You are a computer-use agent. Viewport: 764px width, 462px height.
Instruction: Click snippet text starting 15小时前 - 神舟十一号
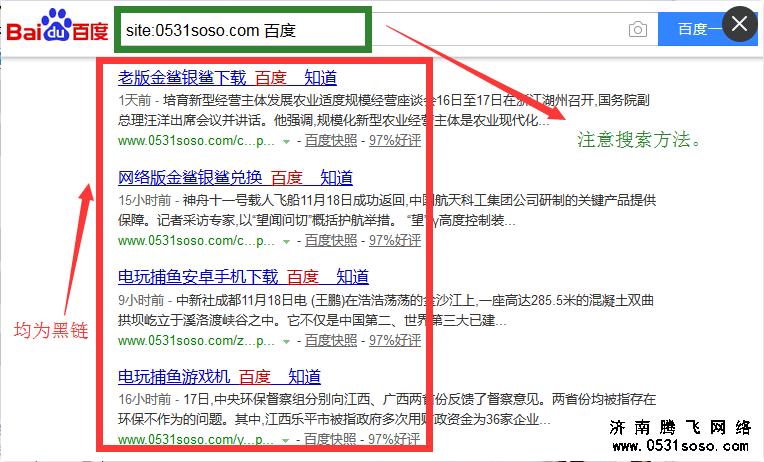387,210
